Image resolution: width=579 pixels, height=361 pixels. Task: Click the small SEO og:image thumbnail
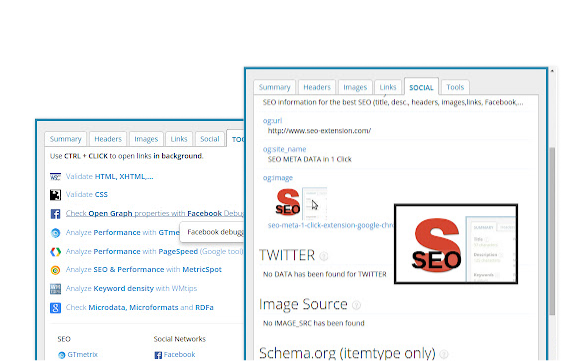click(301, 203)
